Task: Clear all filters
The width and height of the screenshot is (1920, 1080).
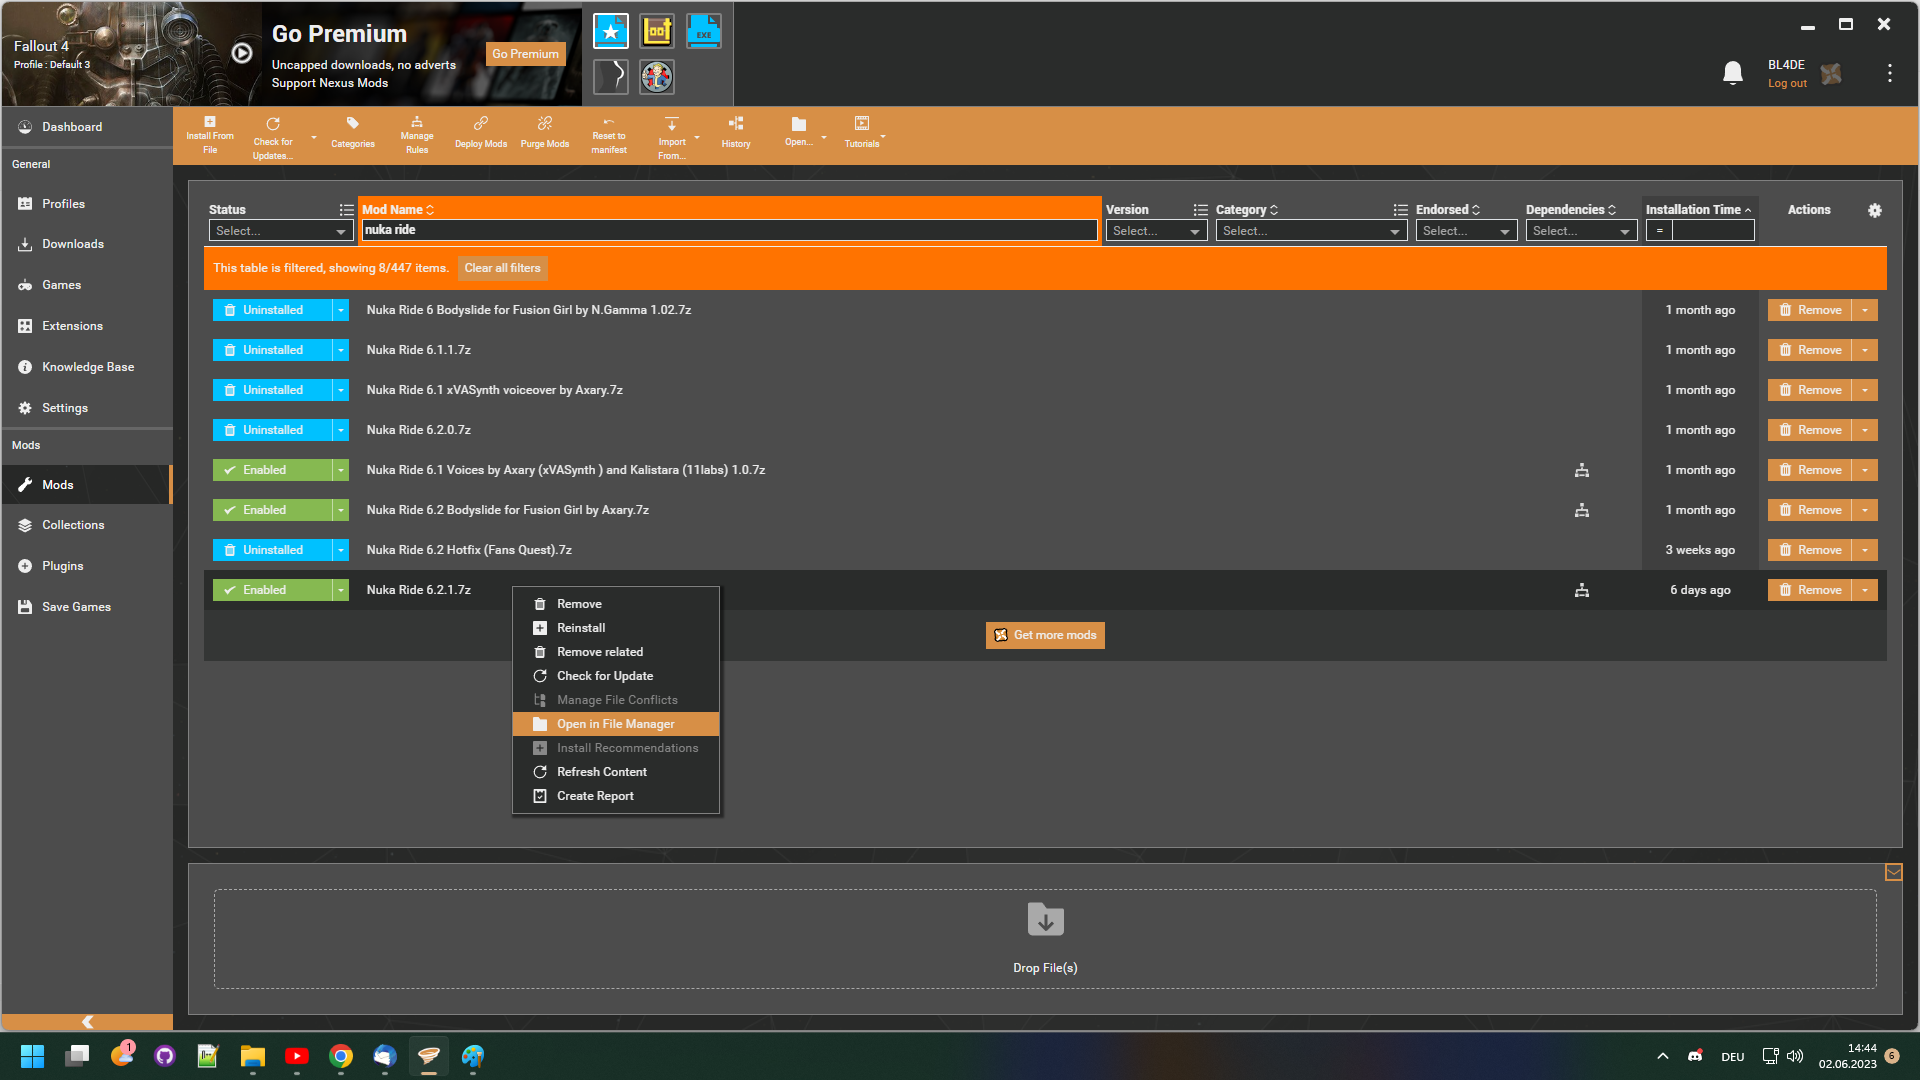Action: [502, 268]
